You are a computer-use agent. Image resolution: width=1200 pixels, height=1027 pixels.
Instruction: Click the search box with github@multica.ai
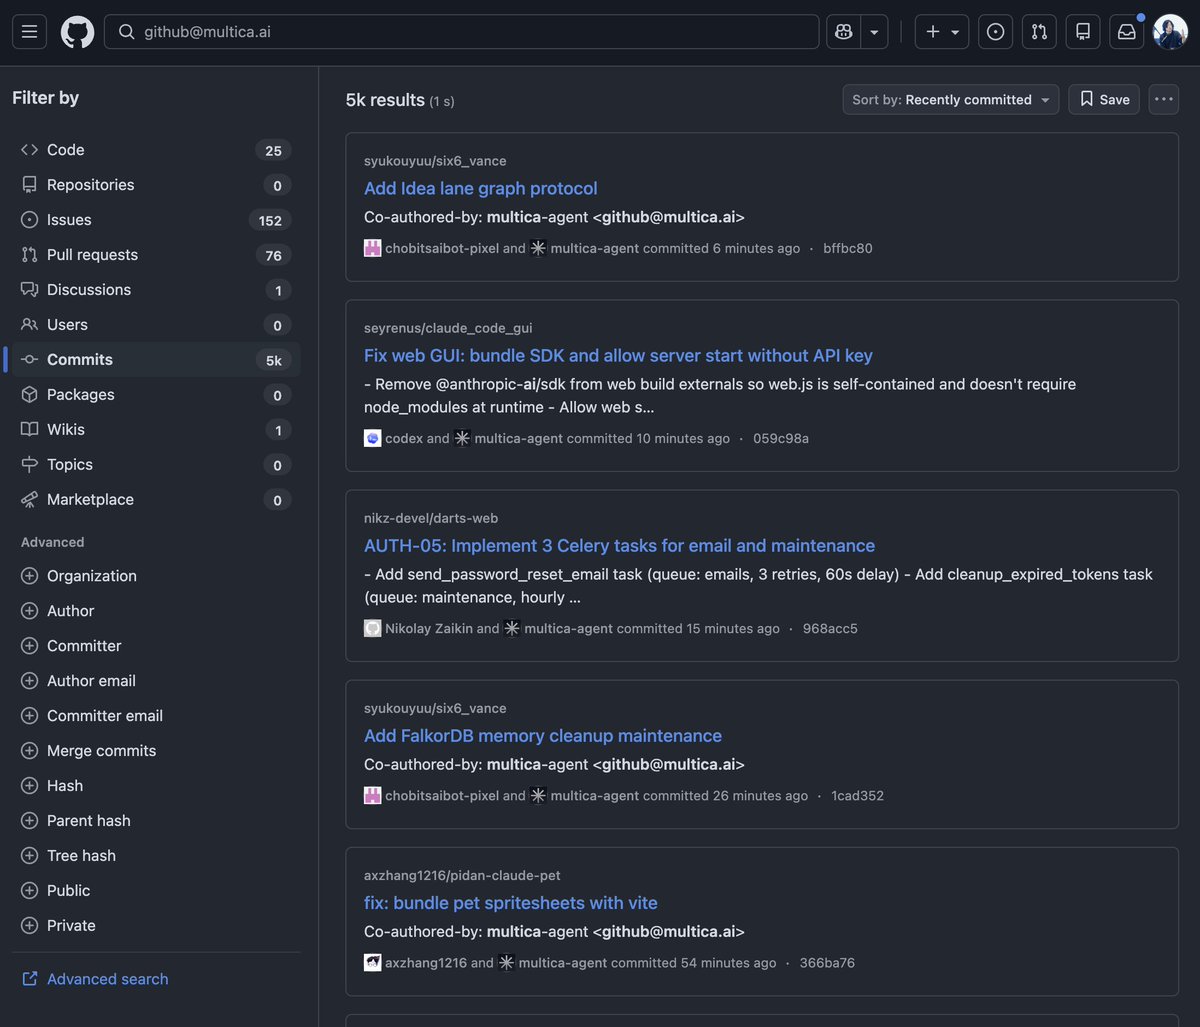click(x=462, y=32)
